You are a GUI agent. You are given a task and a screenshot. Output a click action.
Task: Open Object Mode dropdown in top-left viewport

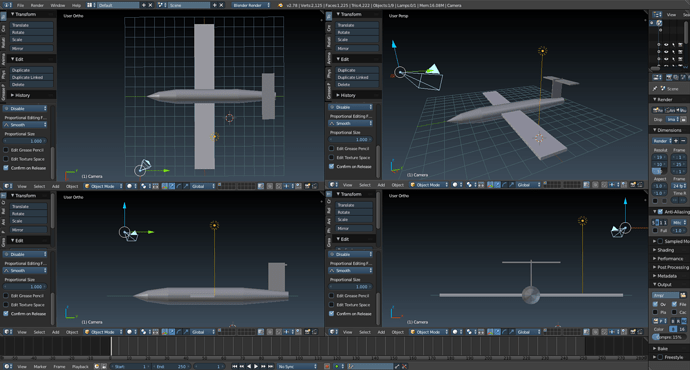click(x=103, y=186)
